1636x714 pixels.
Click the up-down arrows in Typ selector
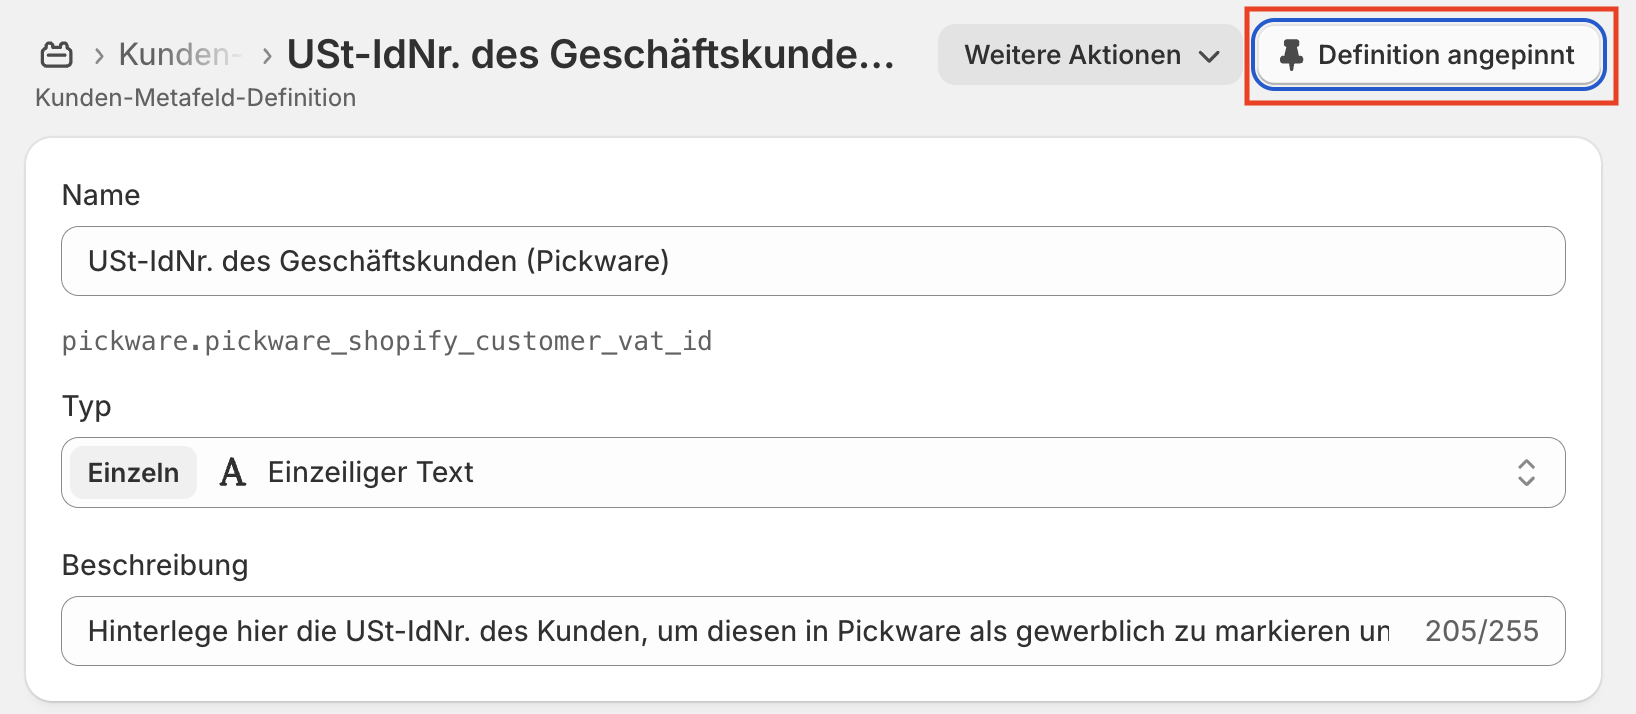click(1526, 472)
